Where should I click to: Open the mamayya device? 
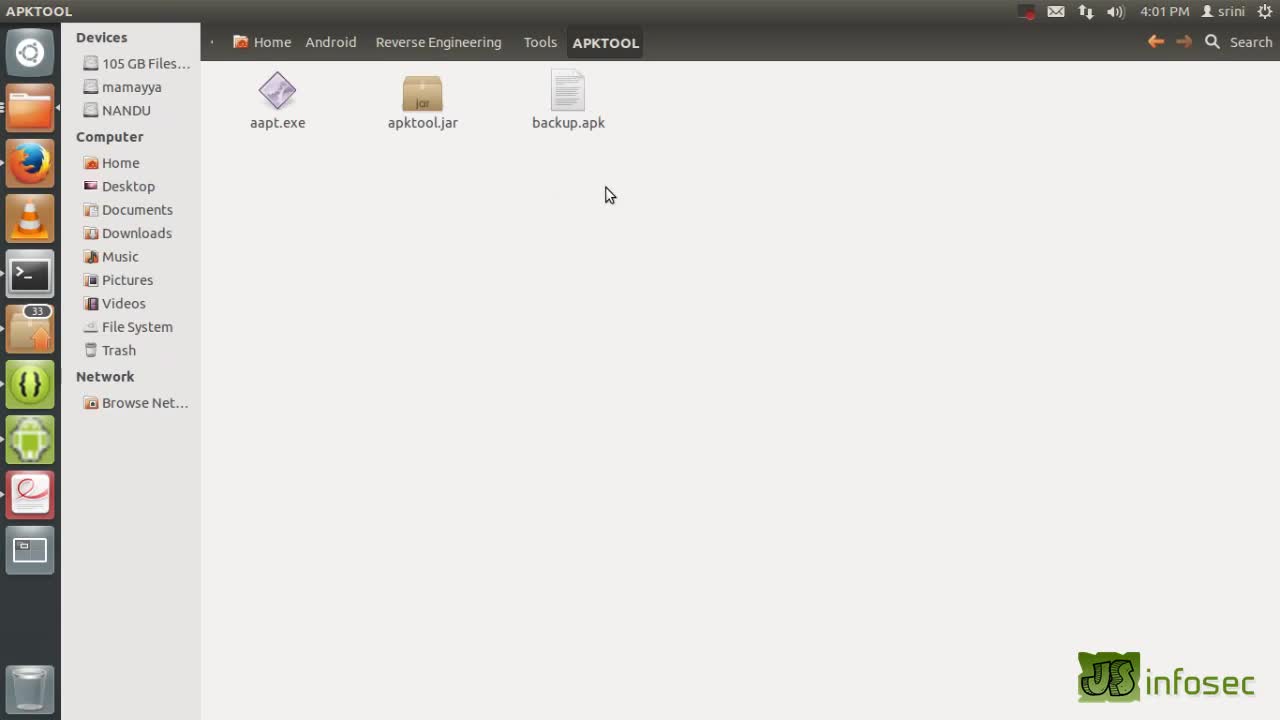click(x=122, y=87)
